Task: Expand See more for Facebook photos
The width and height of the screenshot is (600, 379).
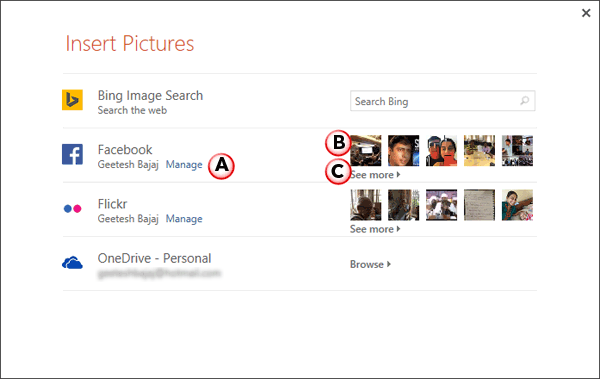Action: coord(375,175)
